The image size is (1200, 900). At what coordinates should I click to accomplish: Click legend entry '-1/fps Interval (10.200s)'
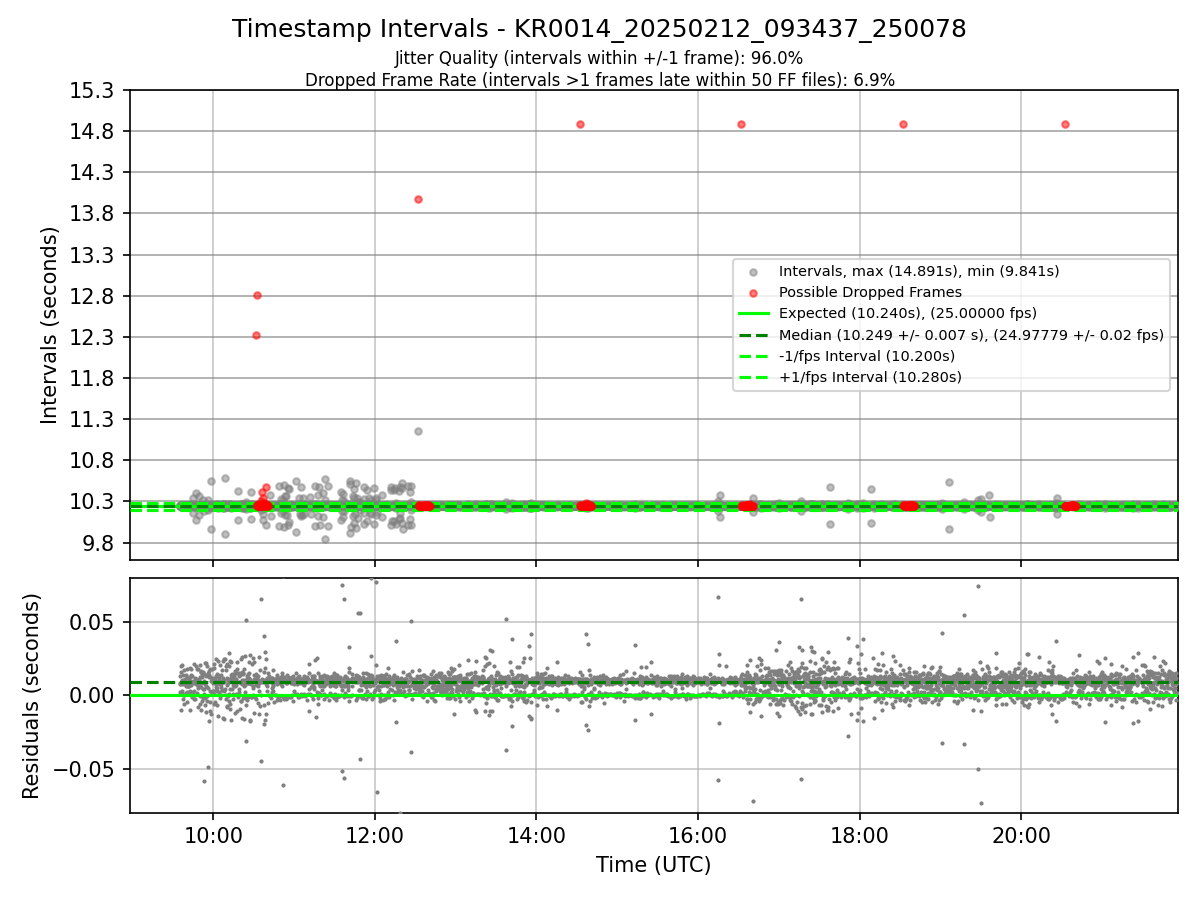(x=867, y=356)
